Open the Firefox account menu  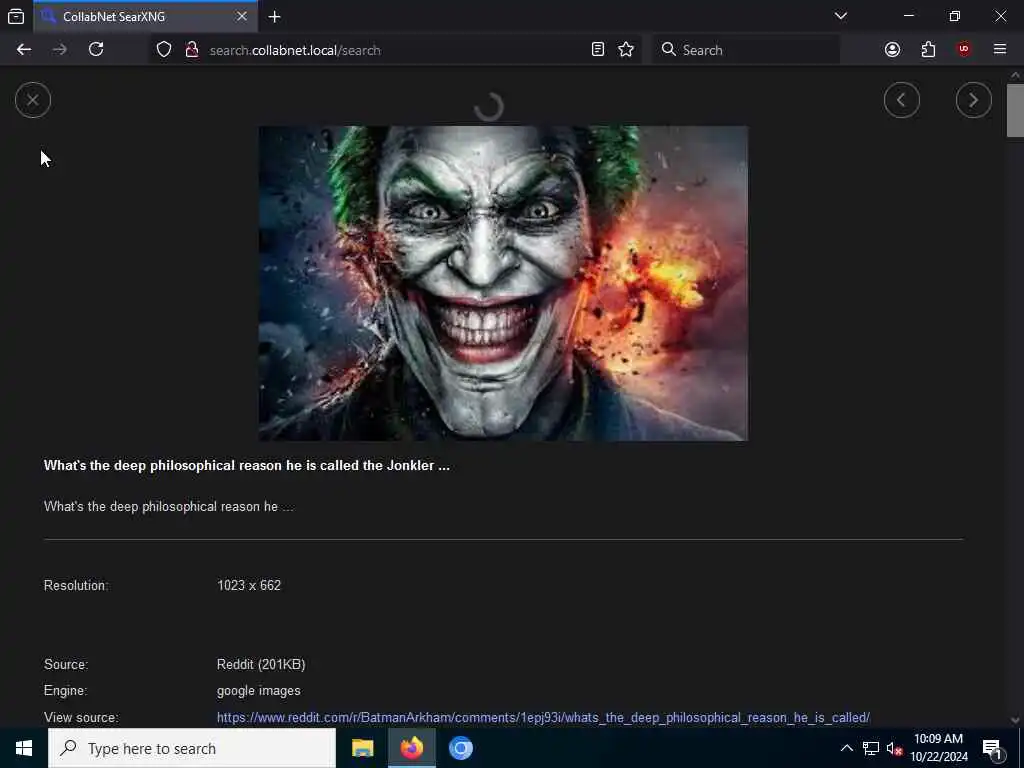892,50
